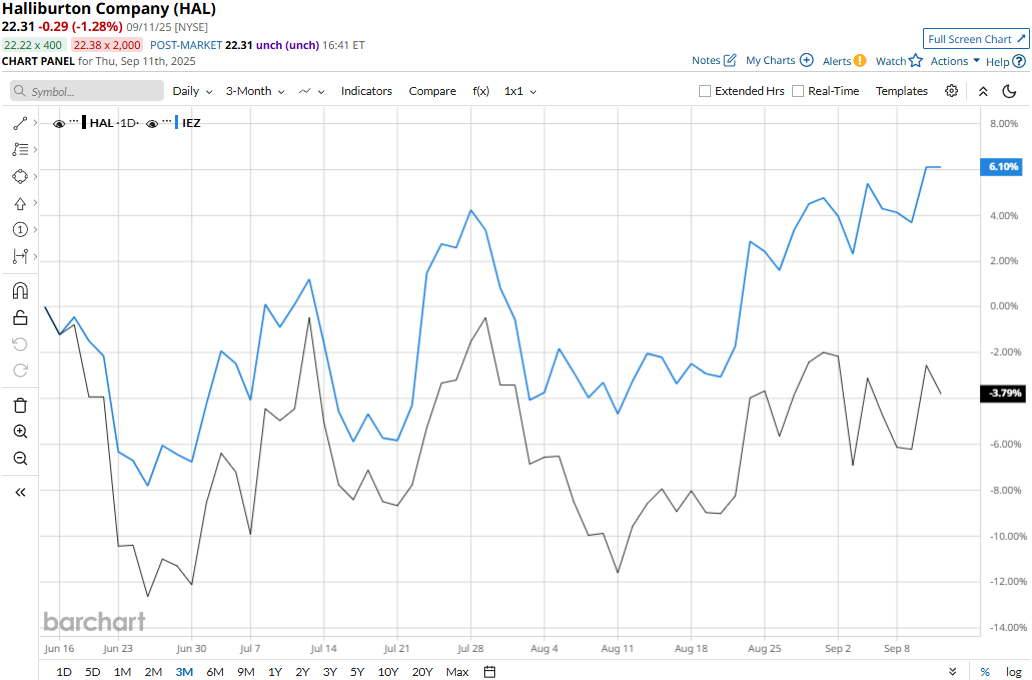Click the 6.10% IEZ price label
The width and height of the screenshot is (1032, 680).
click(1003, 167)
